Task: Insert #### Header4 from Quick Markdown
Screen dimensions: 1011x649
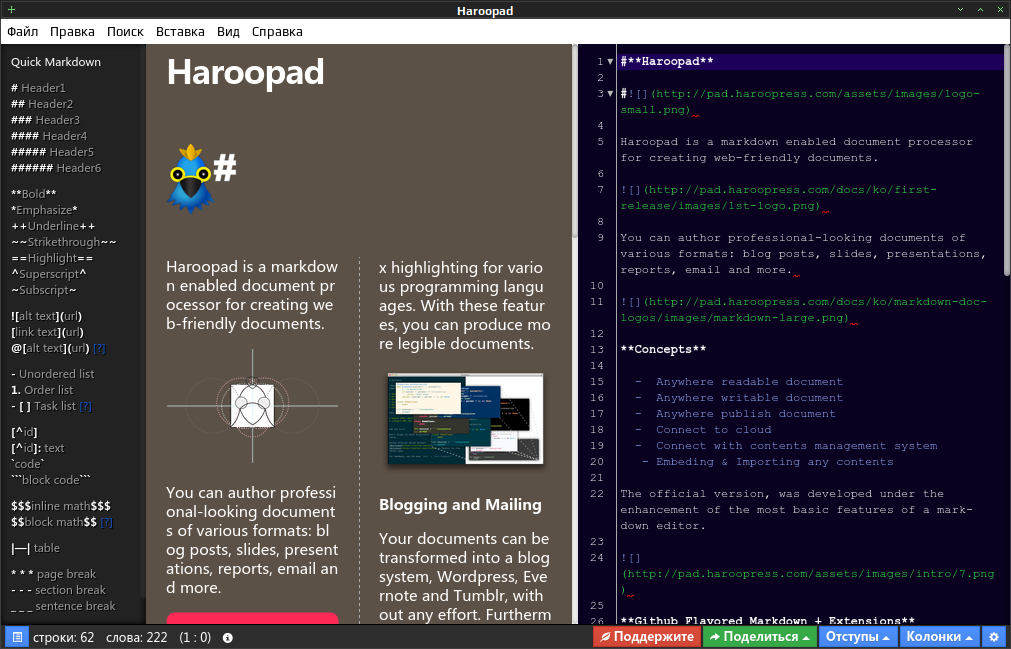Action: click(49, 136)
